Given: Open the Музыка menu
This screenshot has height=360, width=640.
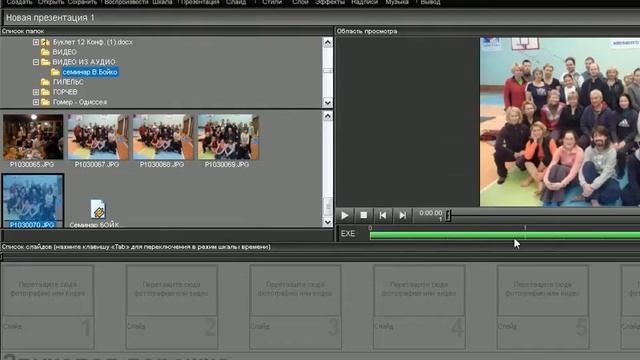Looking at the screenshot, I should 397,2.
